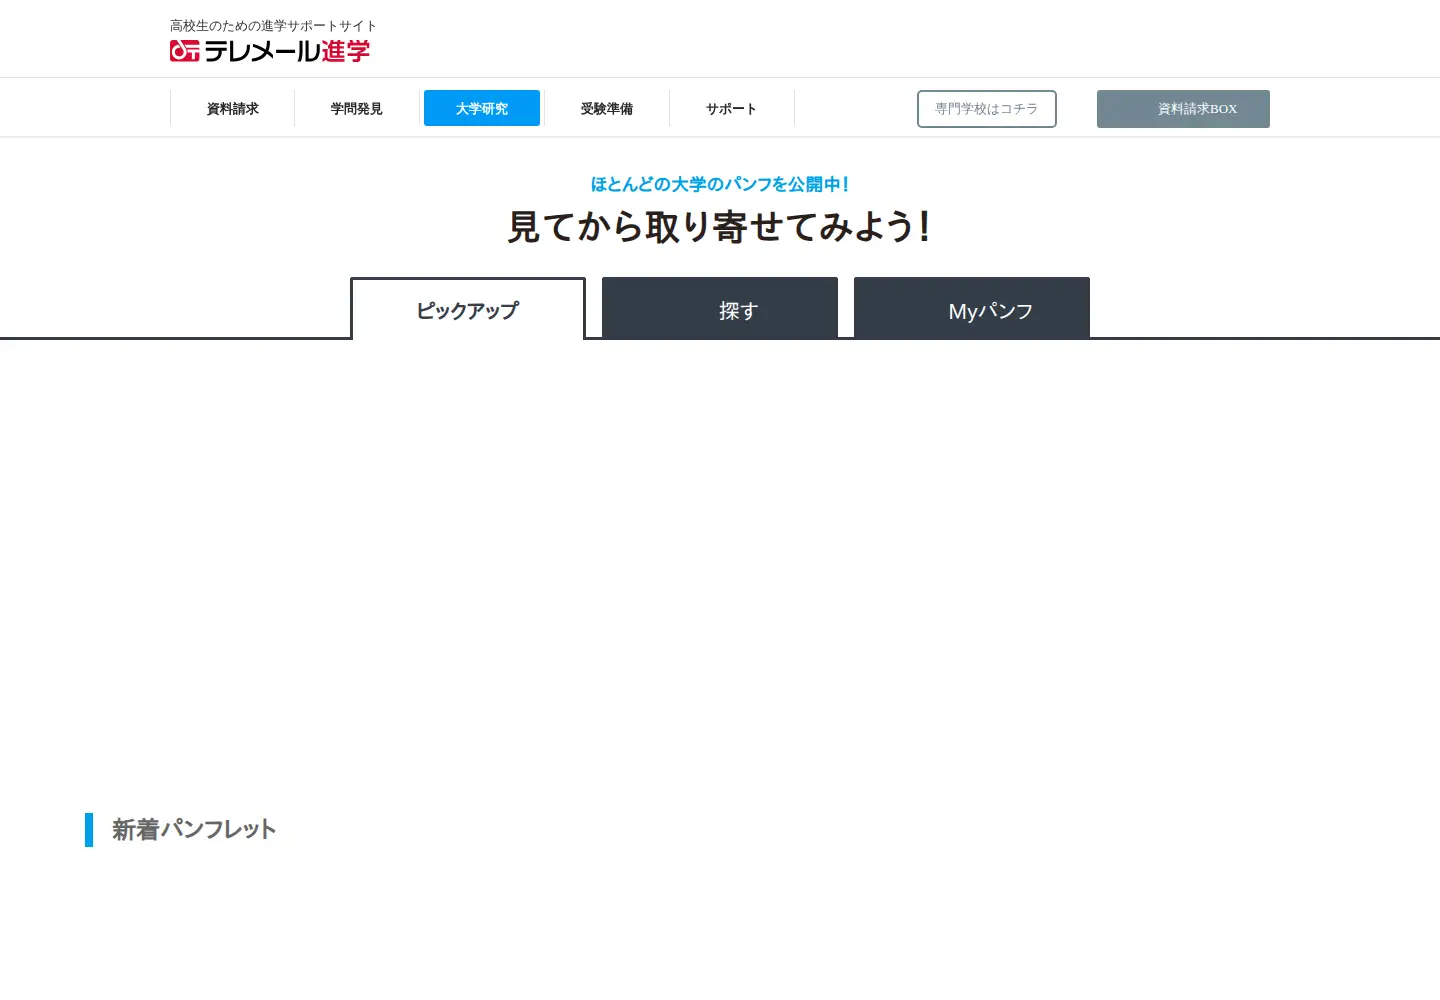The image size is (1440, 1000).
Task: Switch to the Myパンフ tab
Action: [972, 309]
